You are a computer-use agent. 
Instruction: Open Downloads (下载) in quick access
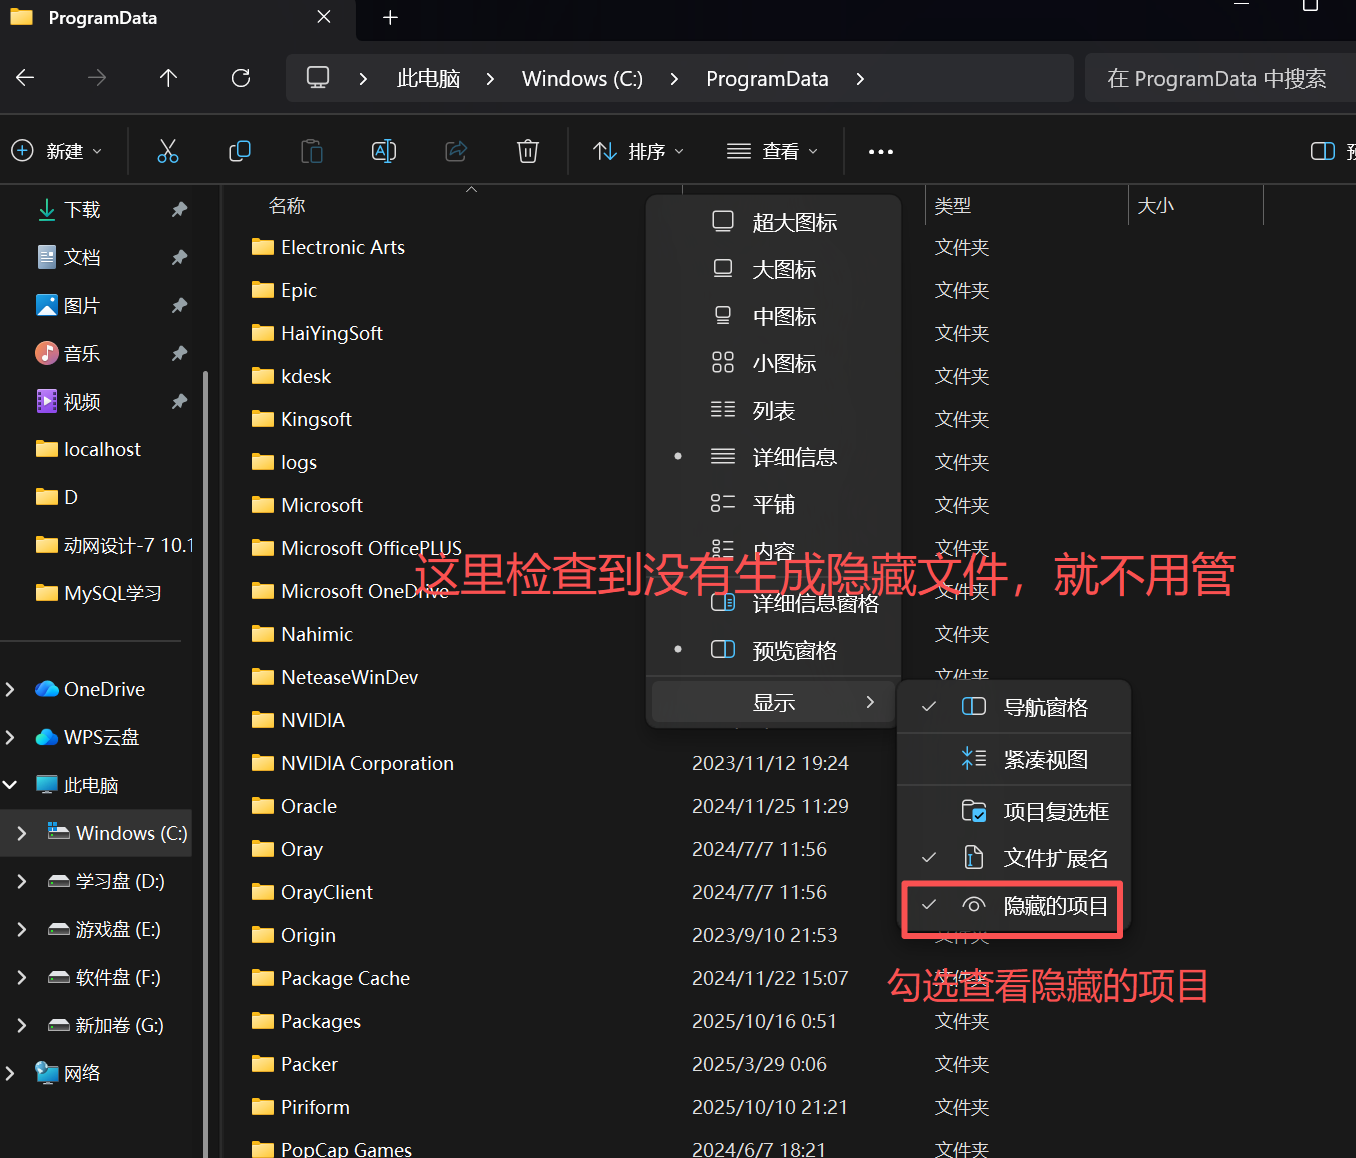(82, 209)
